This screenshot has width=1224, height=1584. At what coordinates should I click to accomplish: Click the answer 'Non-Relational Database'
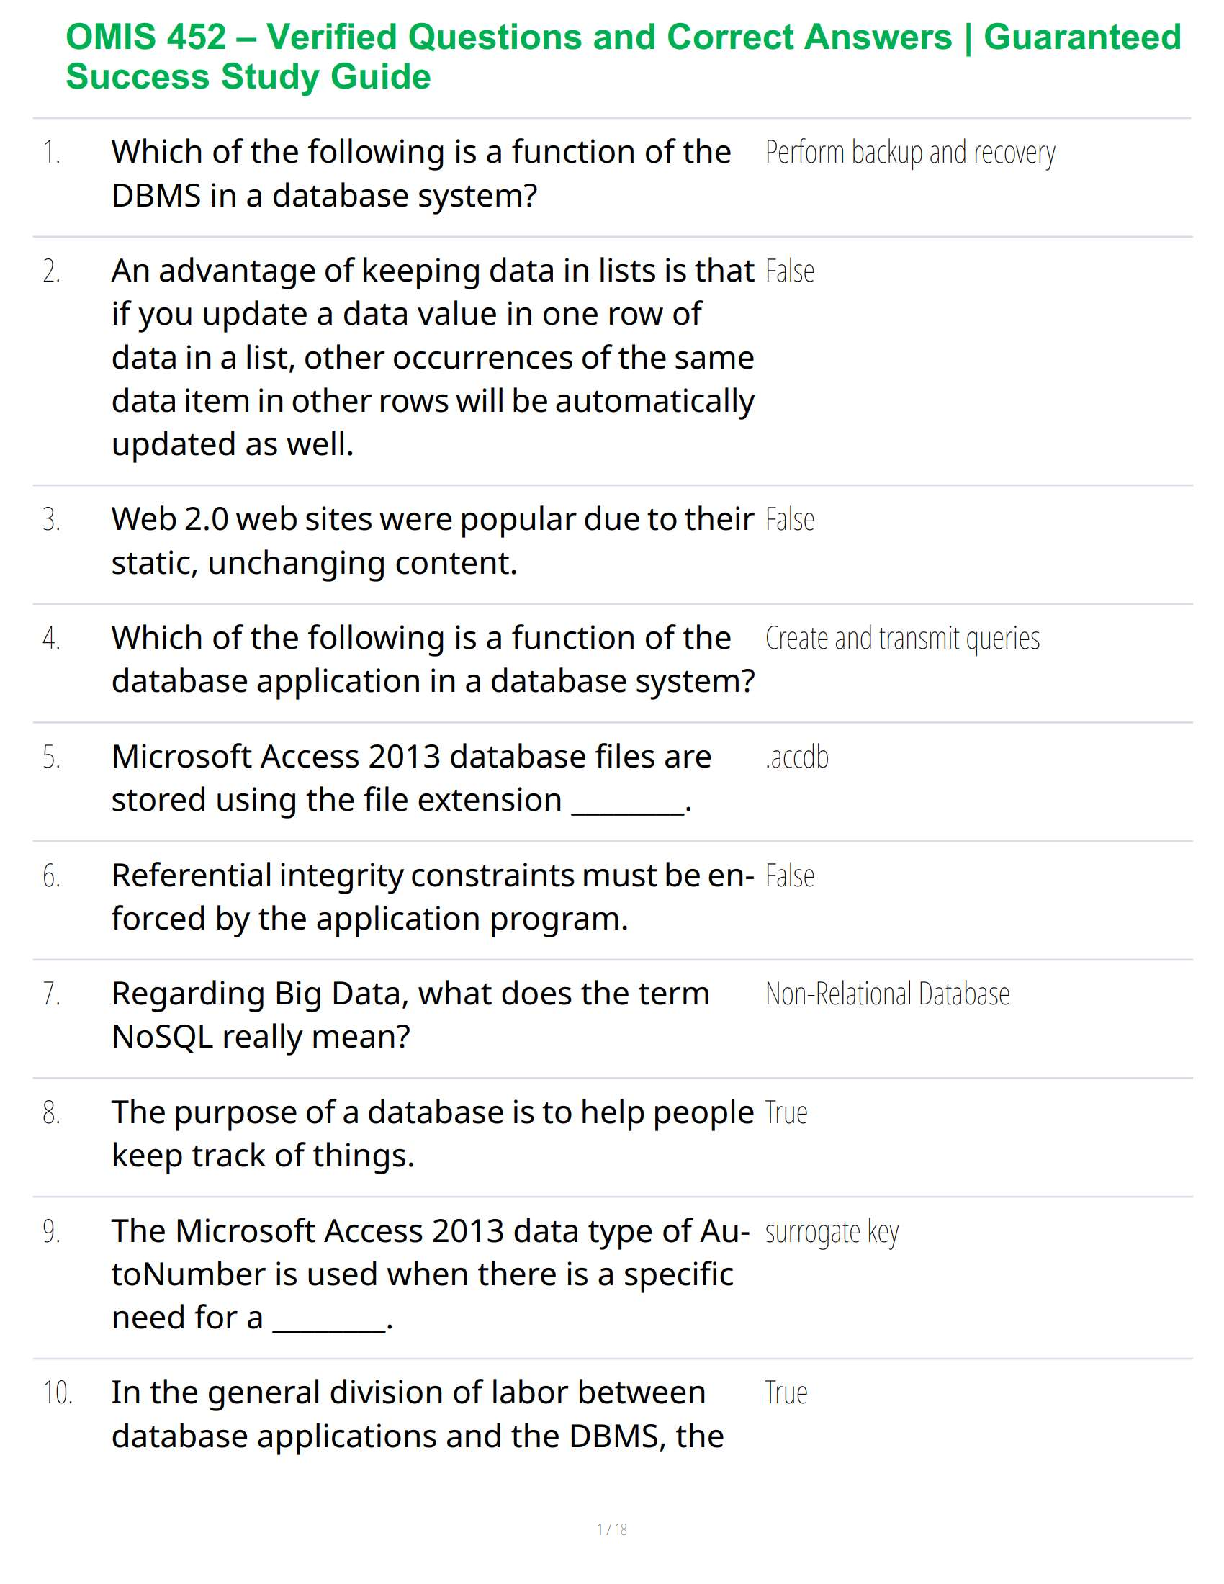887,994
